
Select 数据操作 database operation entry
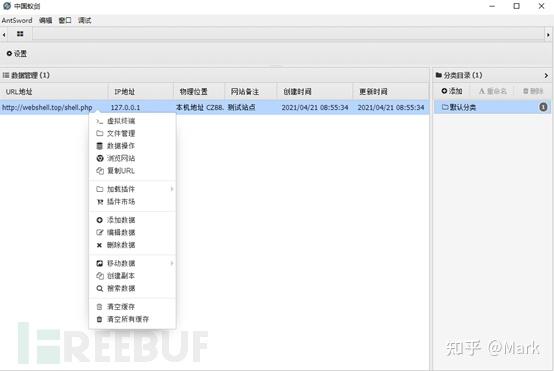point(132,146)
